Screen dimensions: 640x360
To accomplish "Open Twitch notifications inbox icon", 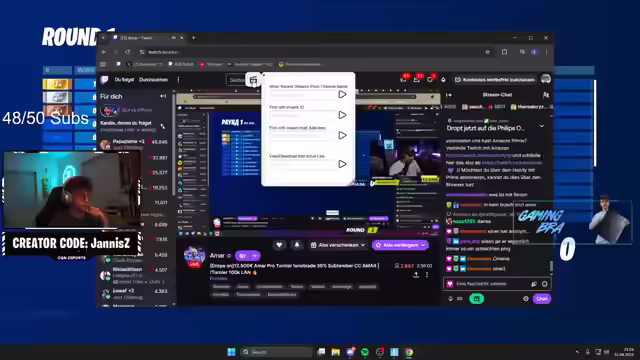I will (x=417, y=79).
